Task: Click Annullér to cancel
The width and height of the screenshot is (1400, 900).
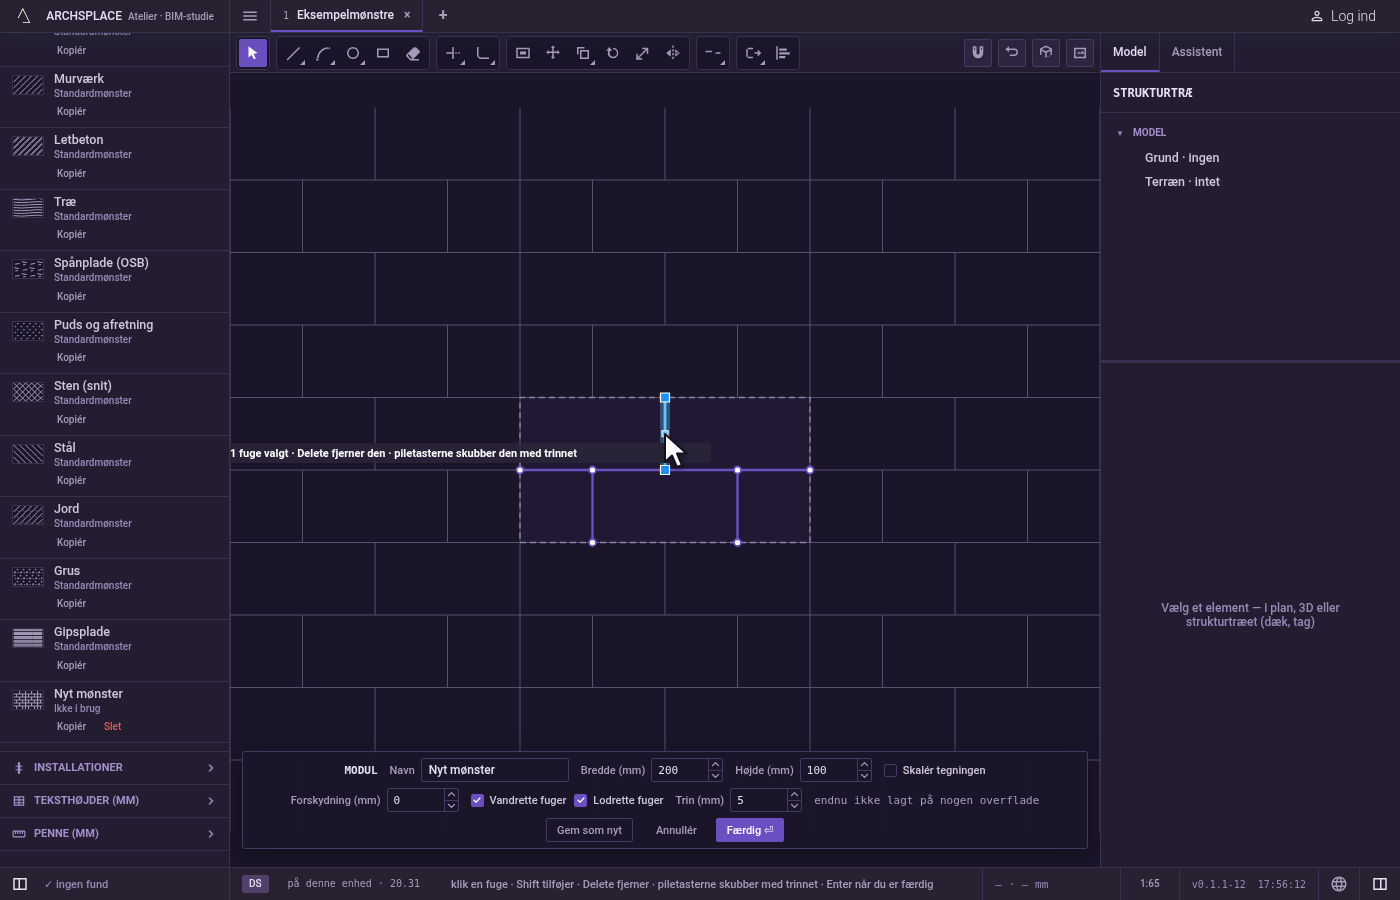Action: point(676,830)
